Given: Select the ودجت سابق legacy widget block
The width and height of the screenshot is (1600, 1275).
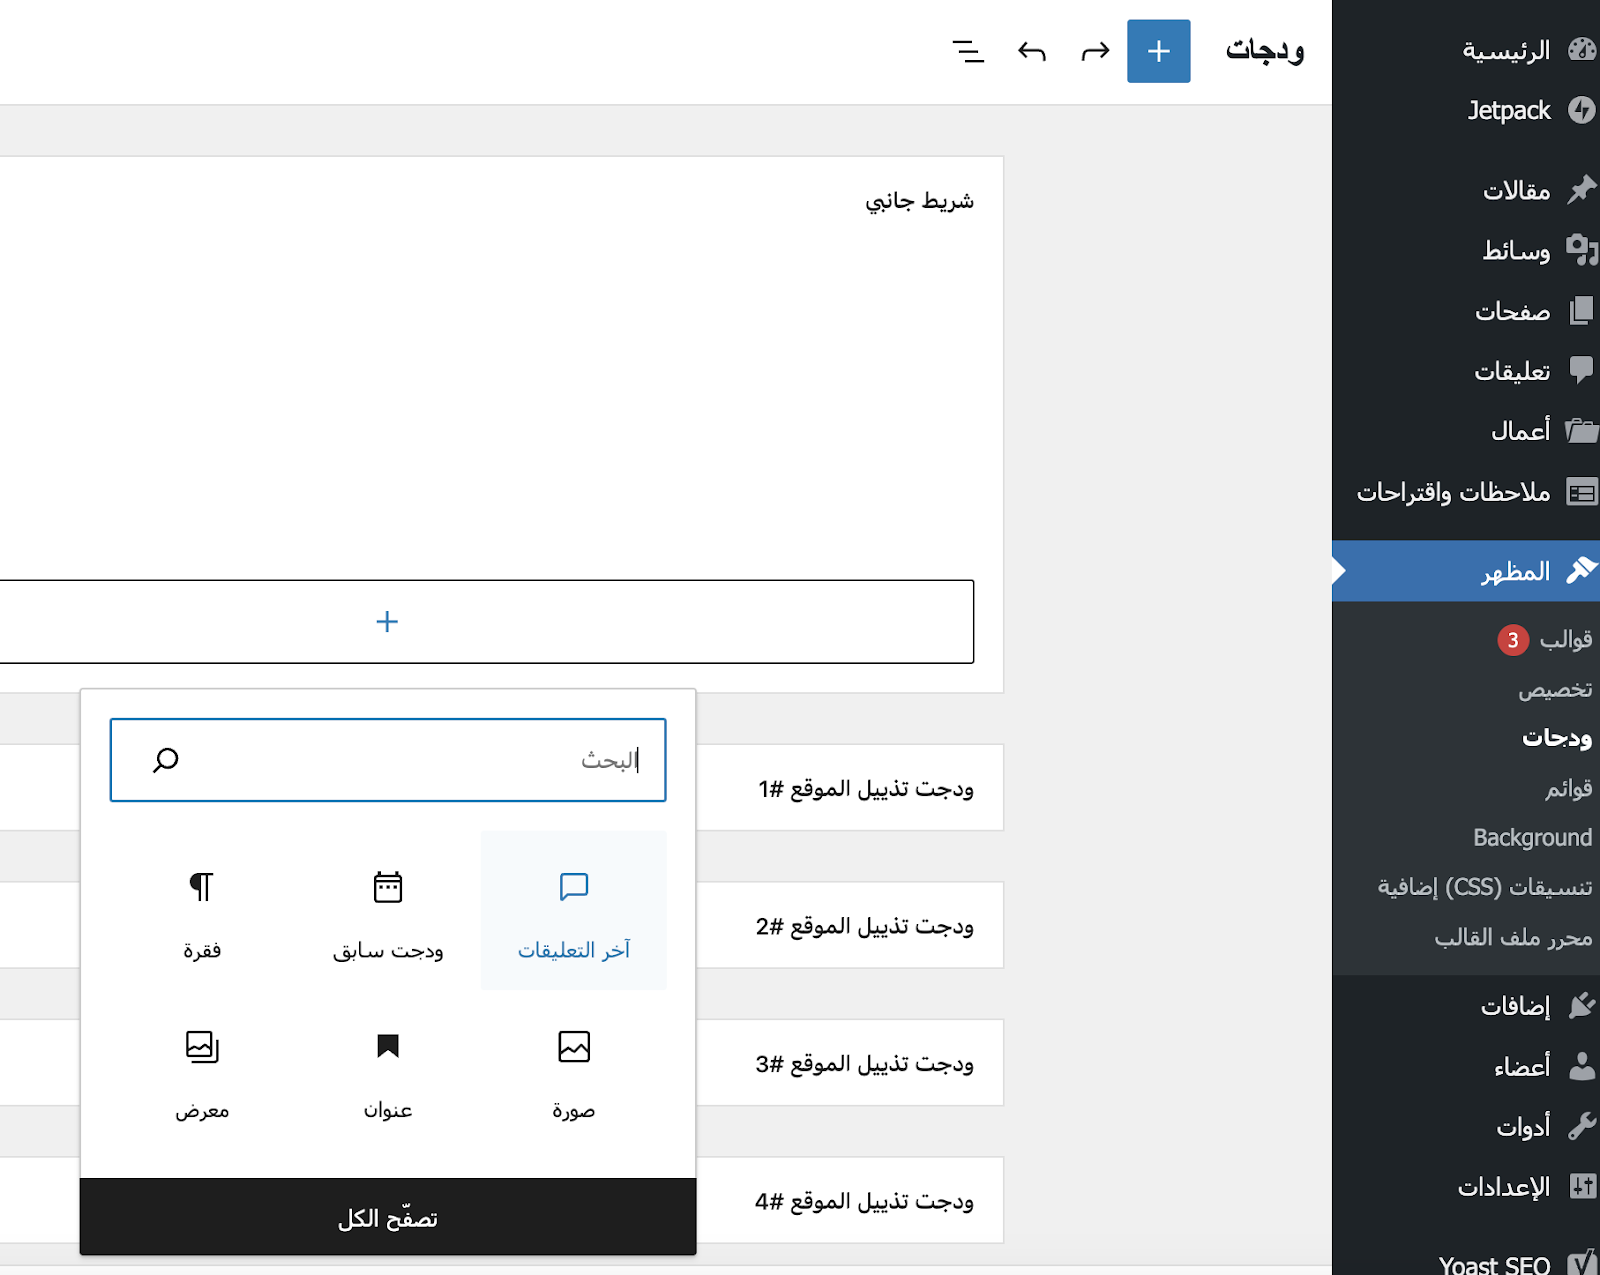Looking at the screenshot, I should point(388,910).
